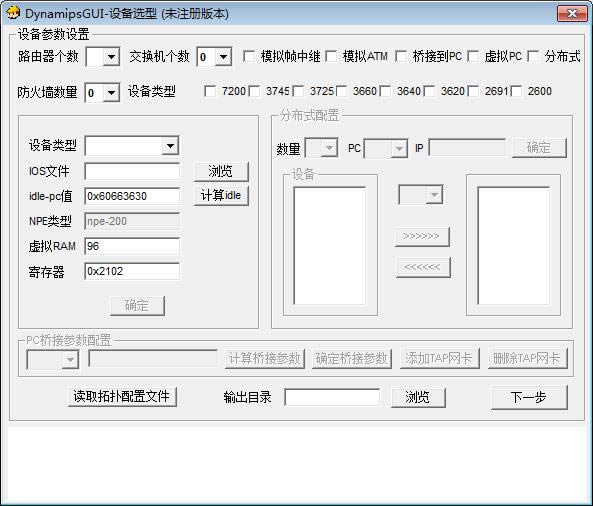Open the small dropdown between the device lists

pos(421,195)
